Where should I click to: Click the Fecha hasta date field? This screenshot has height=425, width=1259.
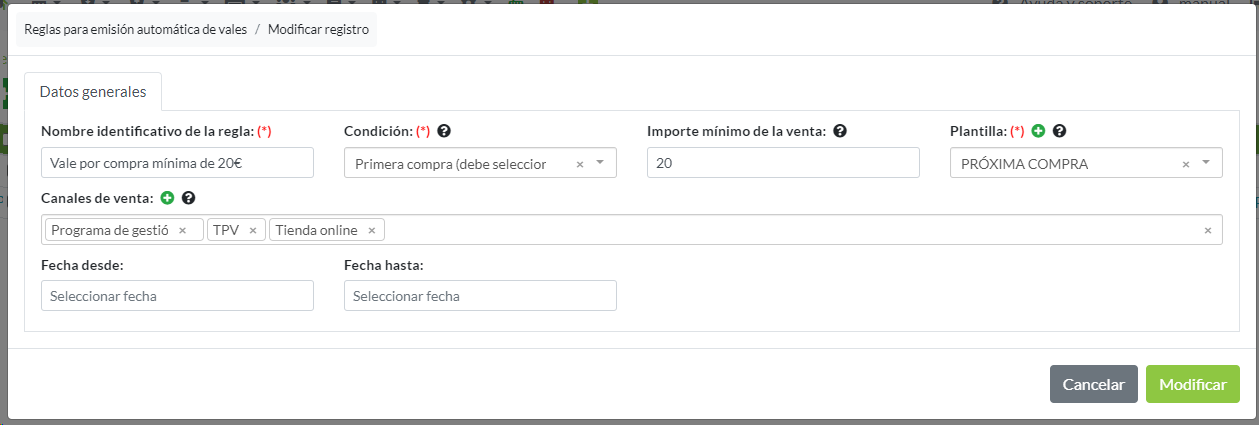(480, 296)
